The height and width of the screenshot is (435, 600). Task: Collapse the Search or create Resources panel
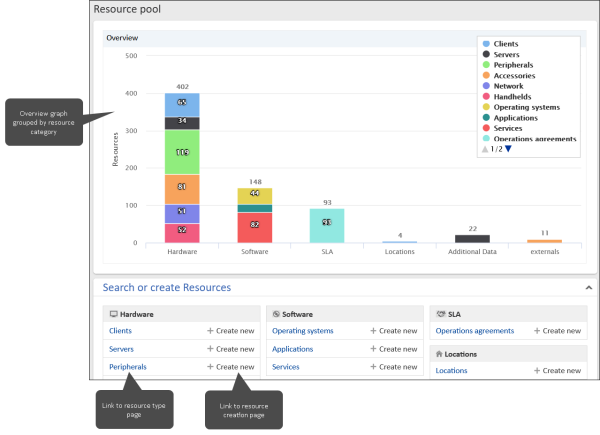pos(588,288)
